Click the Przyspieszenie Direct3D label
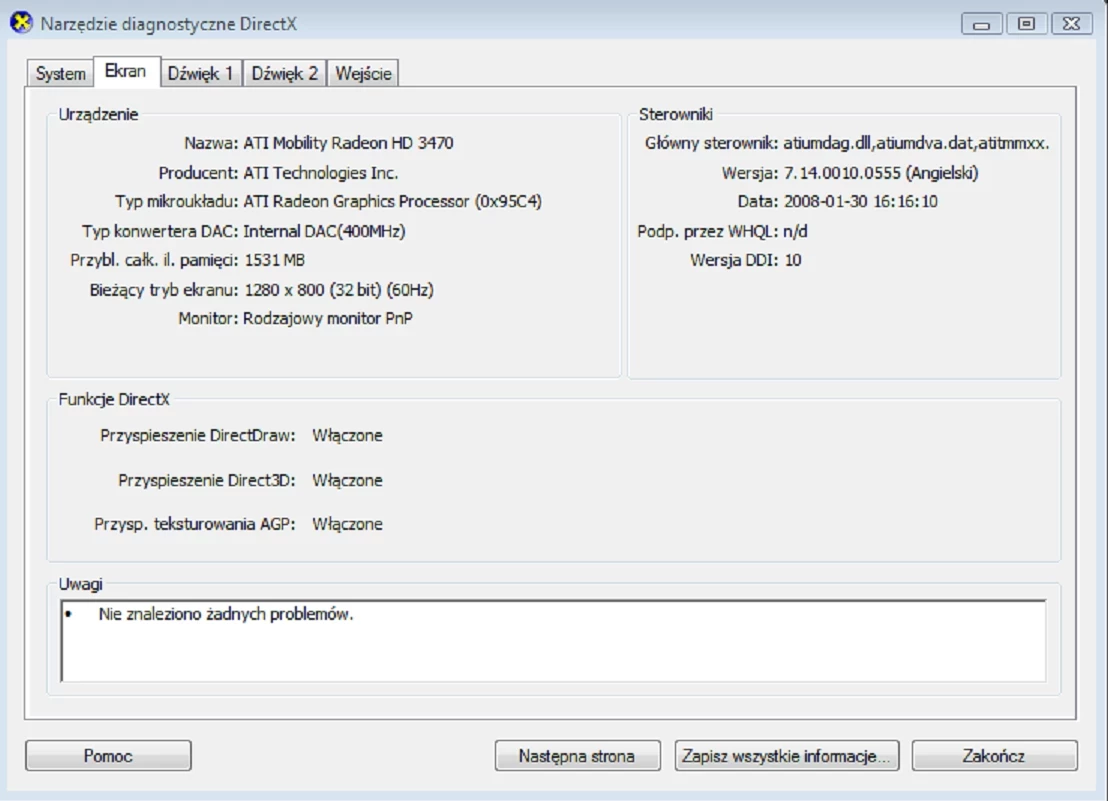 pos(207,480)
